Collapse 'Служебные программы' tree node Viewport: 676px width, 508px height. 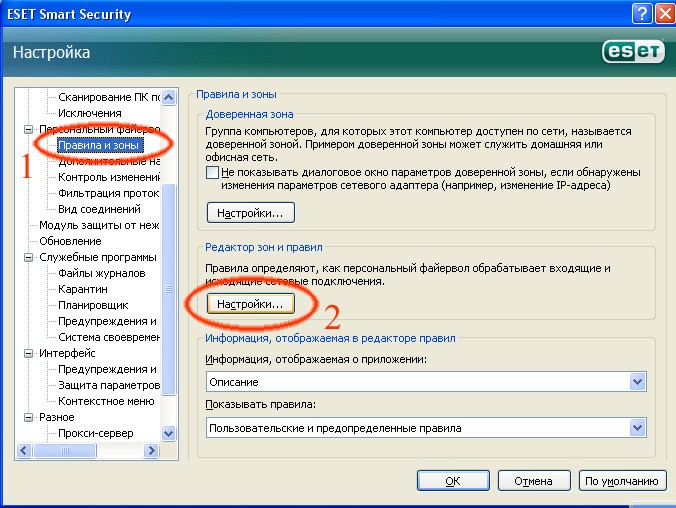tap(28, 257)
